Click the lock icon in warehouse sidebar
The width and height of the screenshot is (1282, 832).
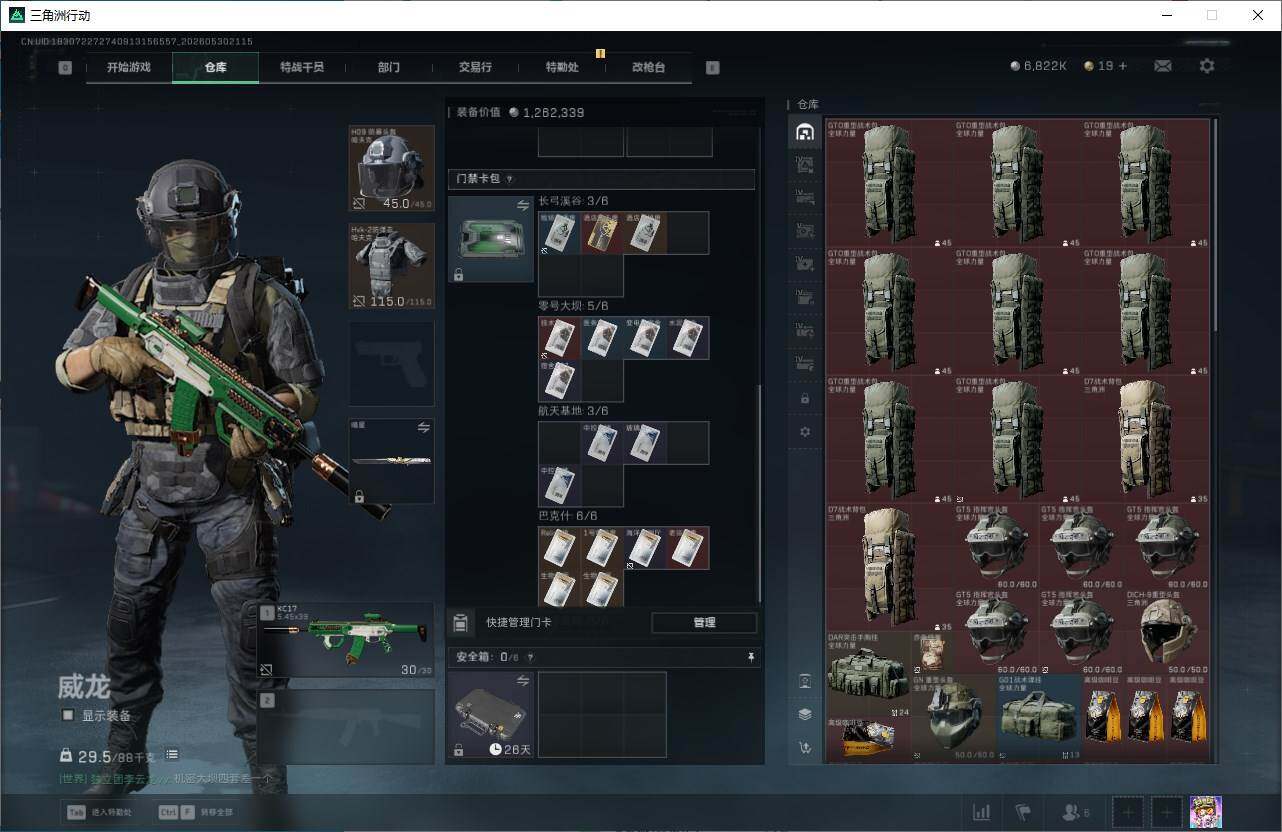tap(805, 398)
